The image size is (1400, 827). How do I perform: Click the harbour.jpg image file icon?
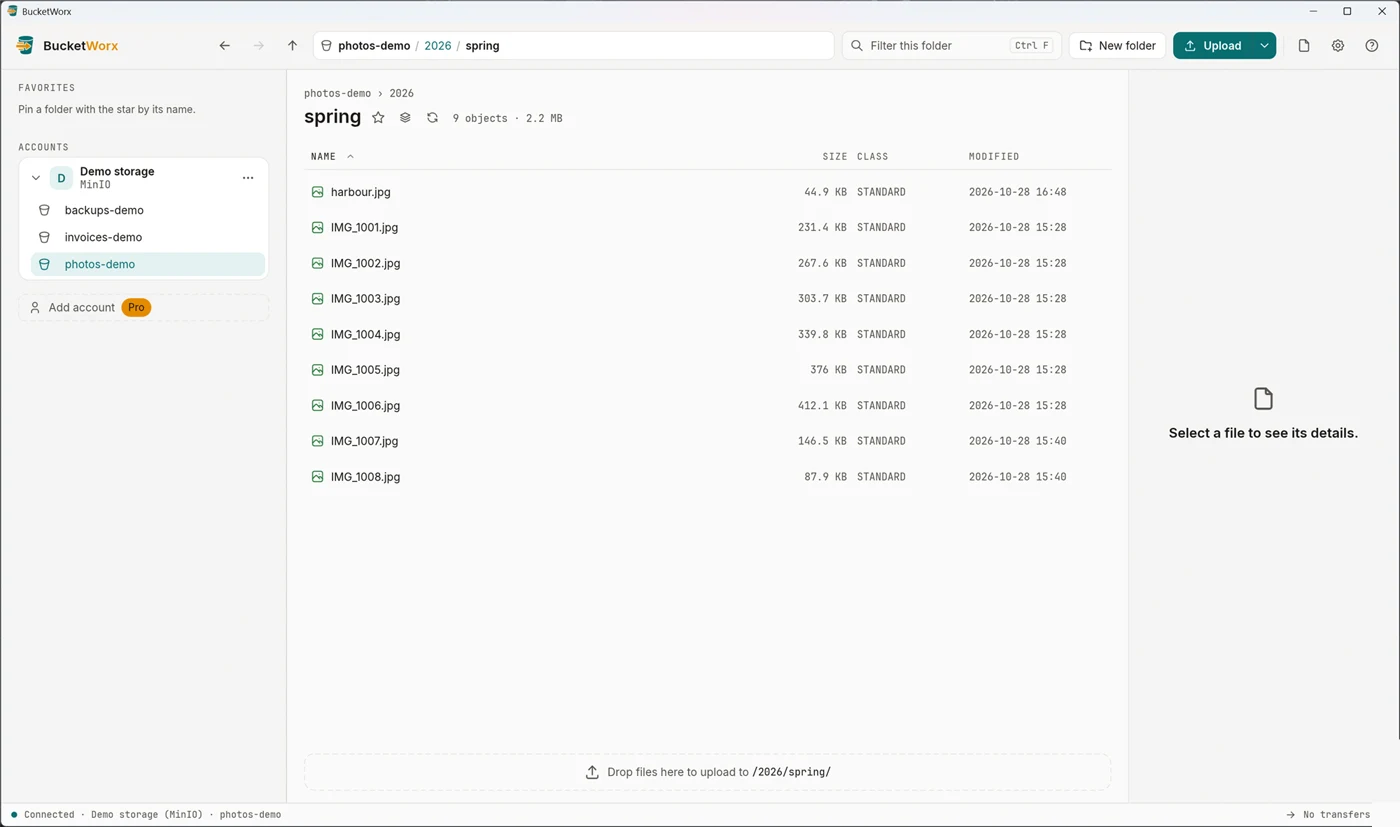coord(317,192)
